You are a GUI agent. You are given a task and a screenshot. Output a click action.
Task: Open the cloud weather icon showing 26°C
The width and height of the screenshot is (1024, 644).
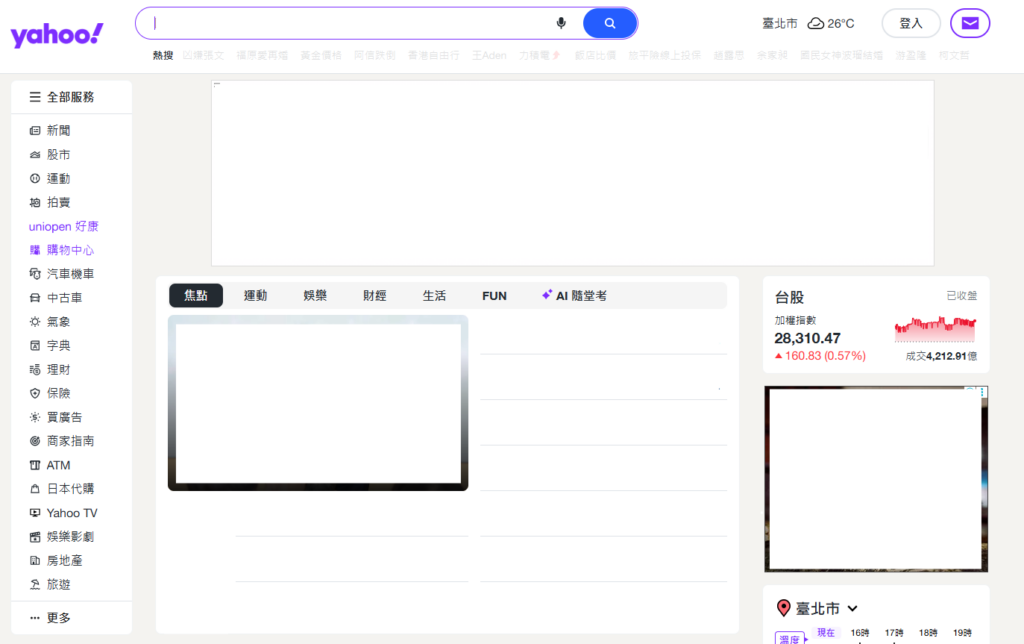click(816, 23)
